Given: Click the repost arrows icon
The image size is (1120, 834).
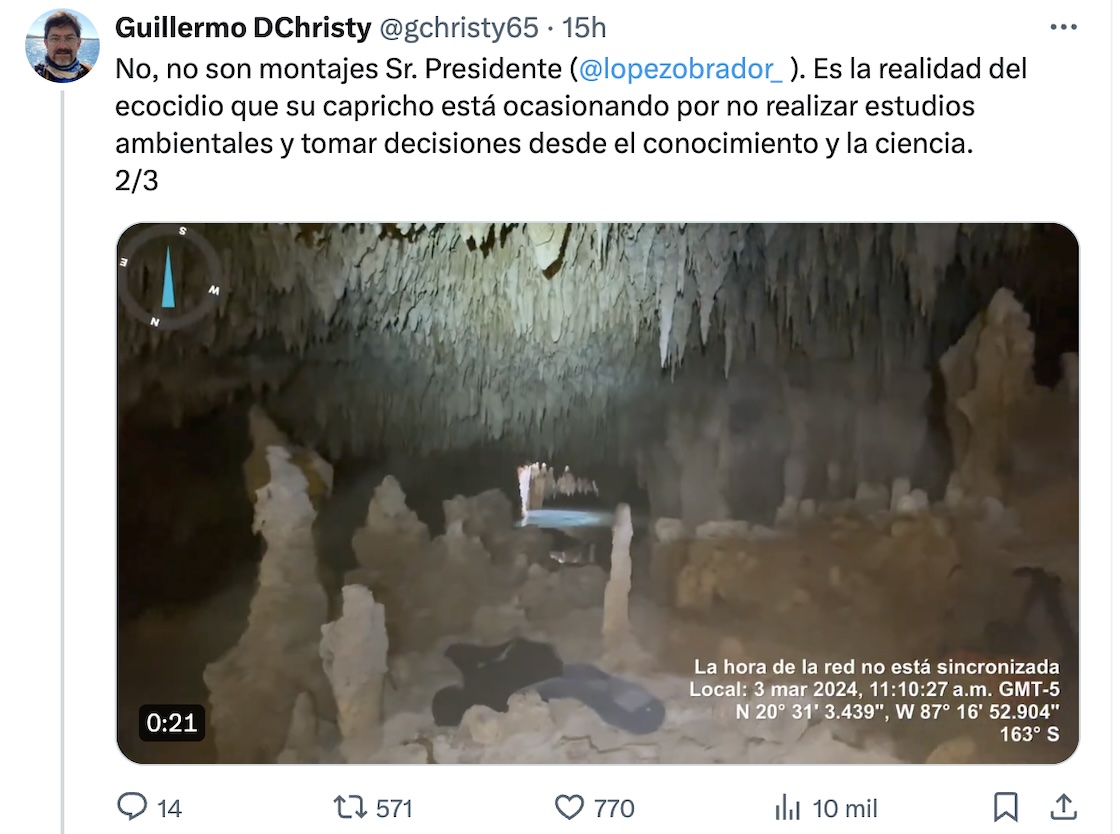Looking at the screenshot, I should 350,808.
